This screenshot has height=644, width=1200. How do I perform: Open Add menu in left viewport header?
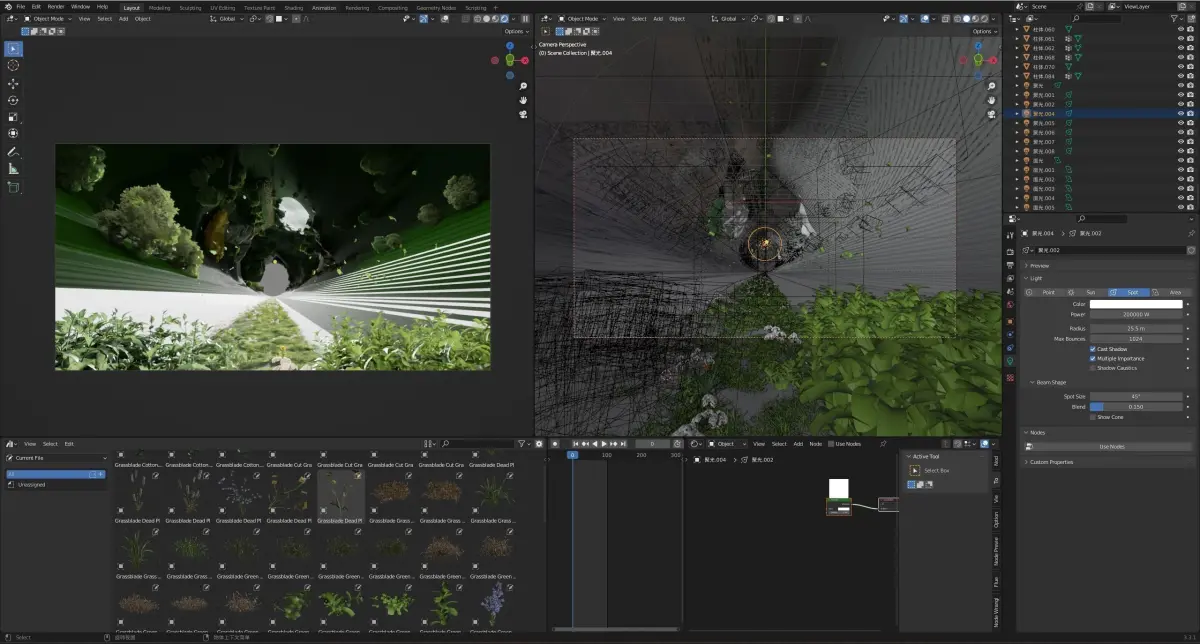click(123, 18)
